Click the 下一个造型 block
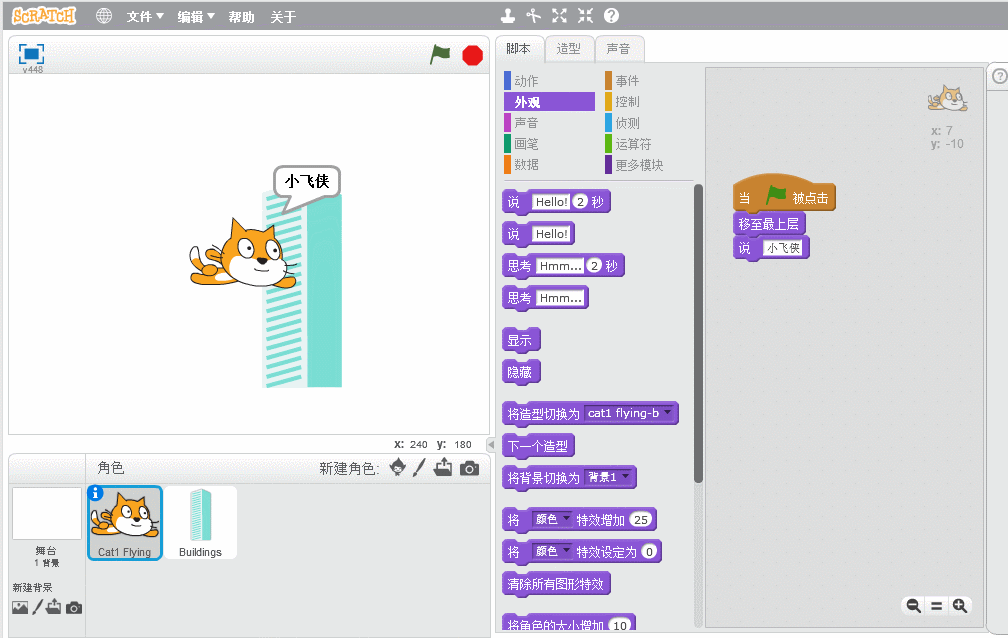The height and width of the screenshot is (638, 1008). 538,446
